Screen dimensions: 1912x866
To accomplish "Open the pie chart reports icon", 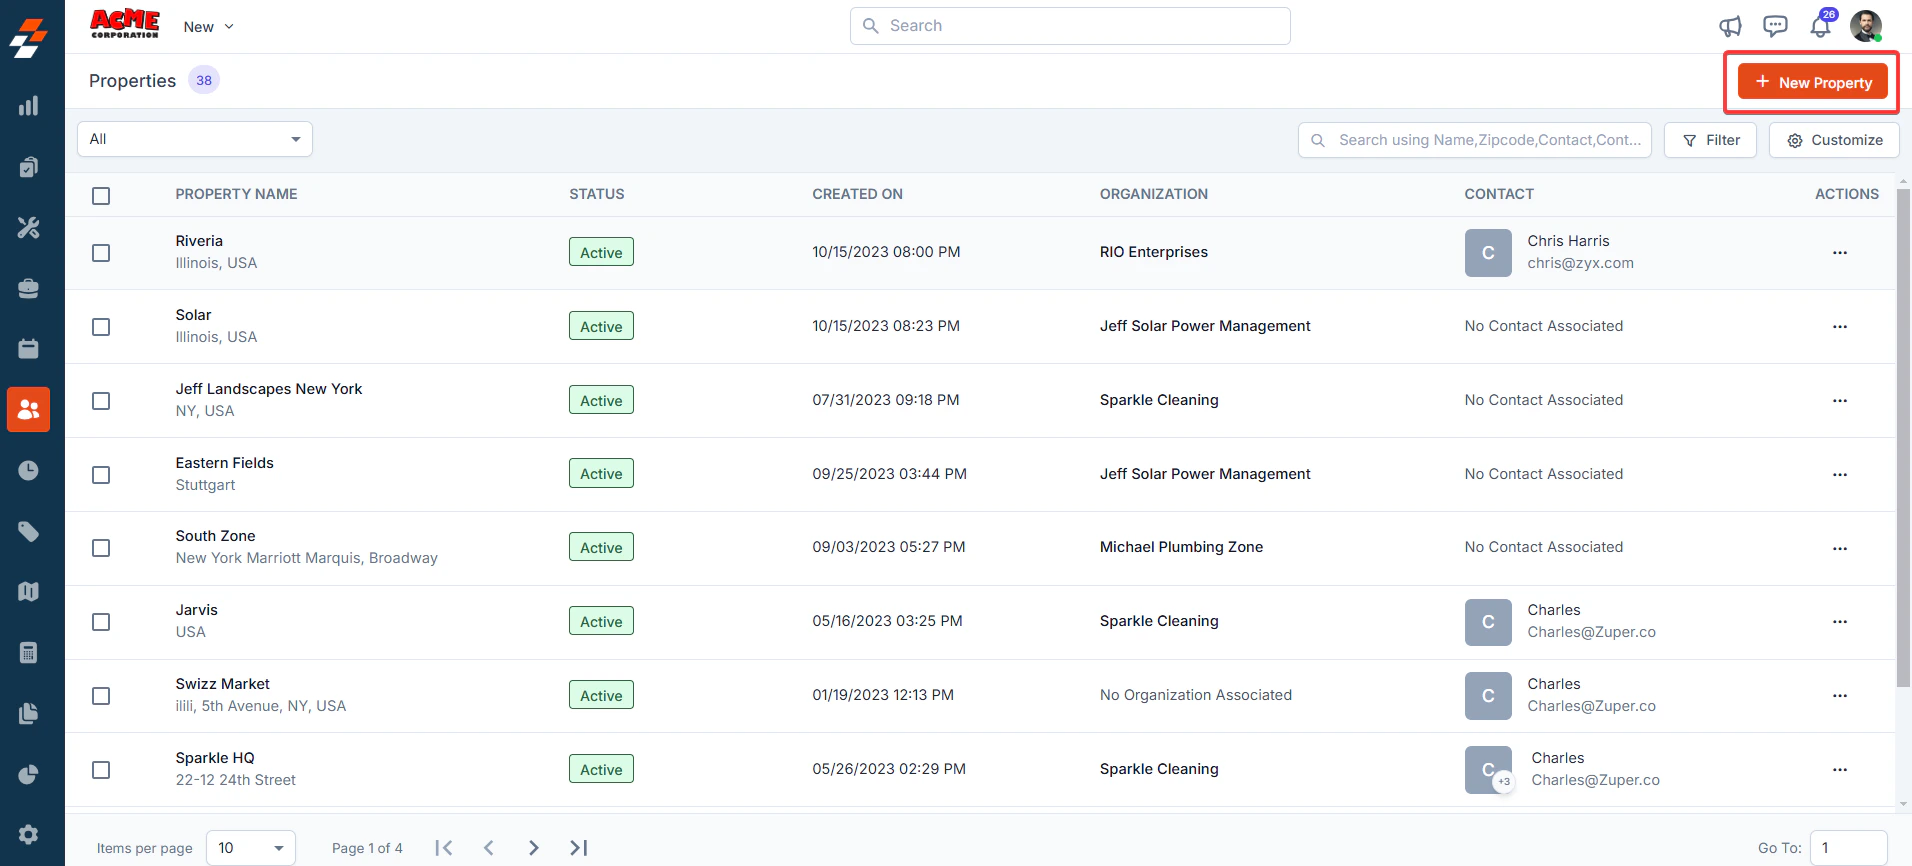I will [28, 774].
